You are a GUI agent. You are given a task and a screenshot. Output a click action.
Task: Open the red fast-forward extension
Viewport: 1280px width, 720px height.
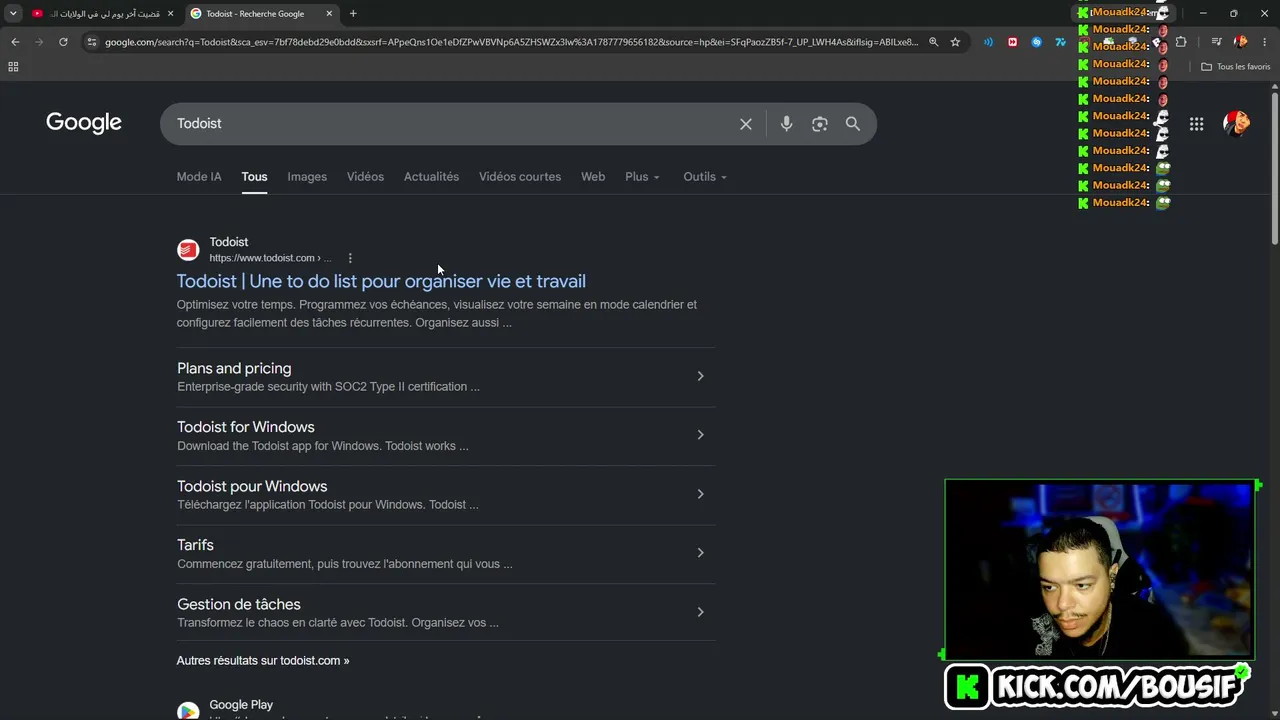(1012, 42)
